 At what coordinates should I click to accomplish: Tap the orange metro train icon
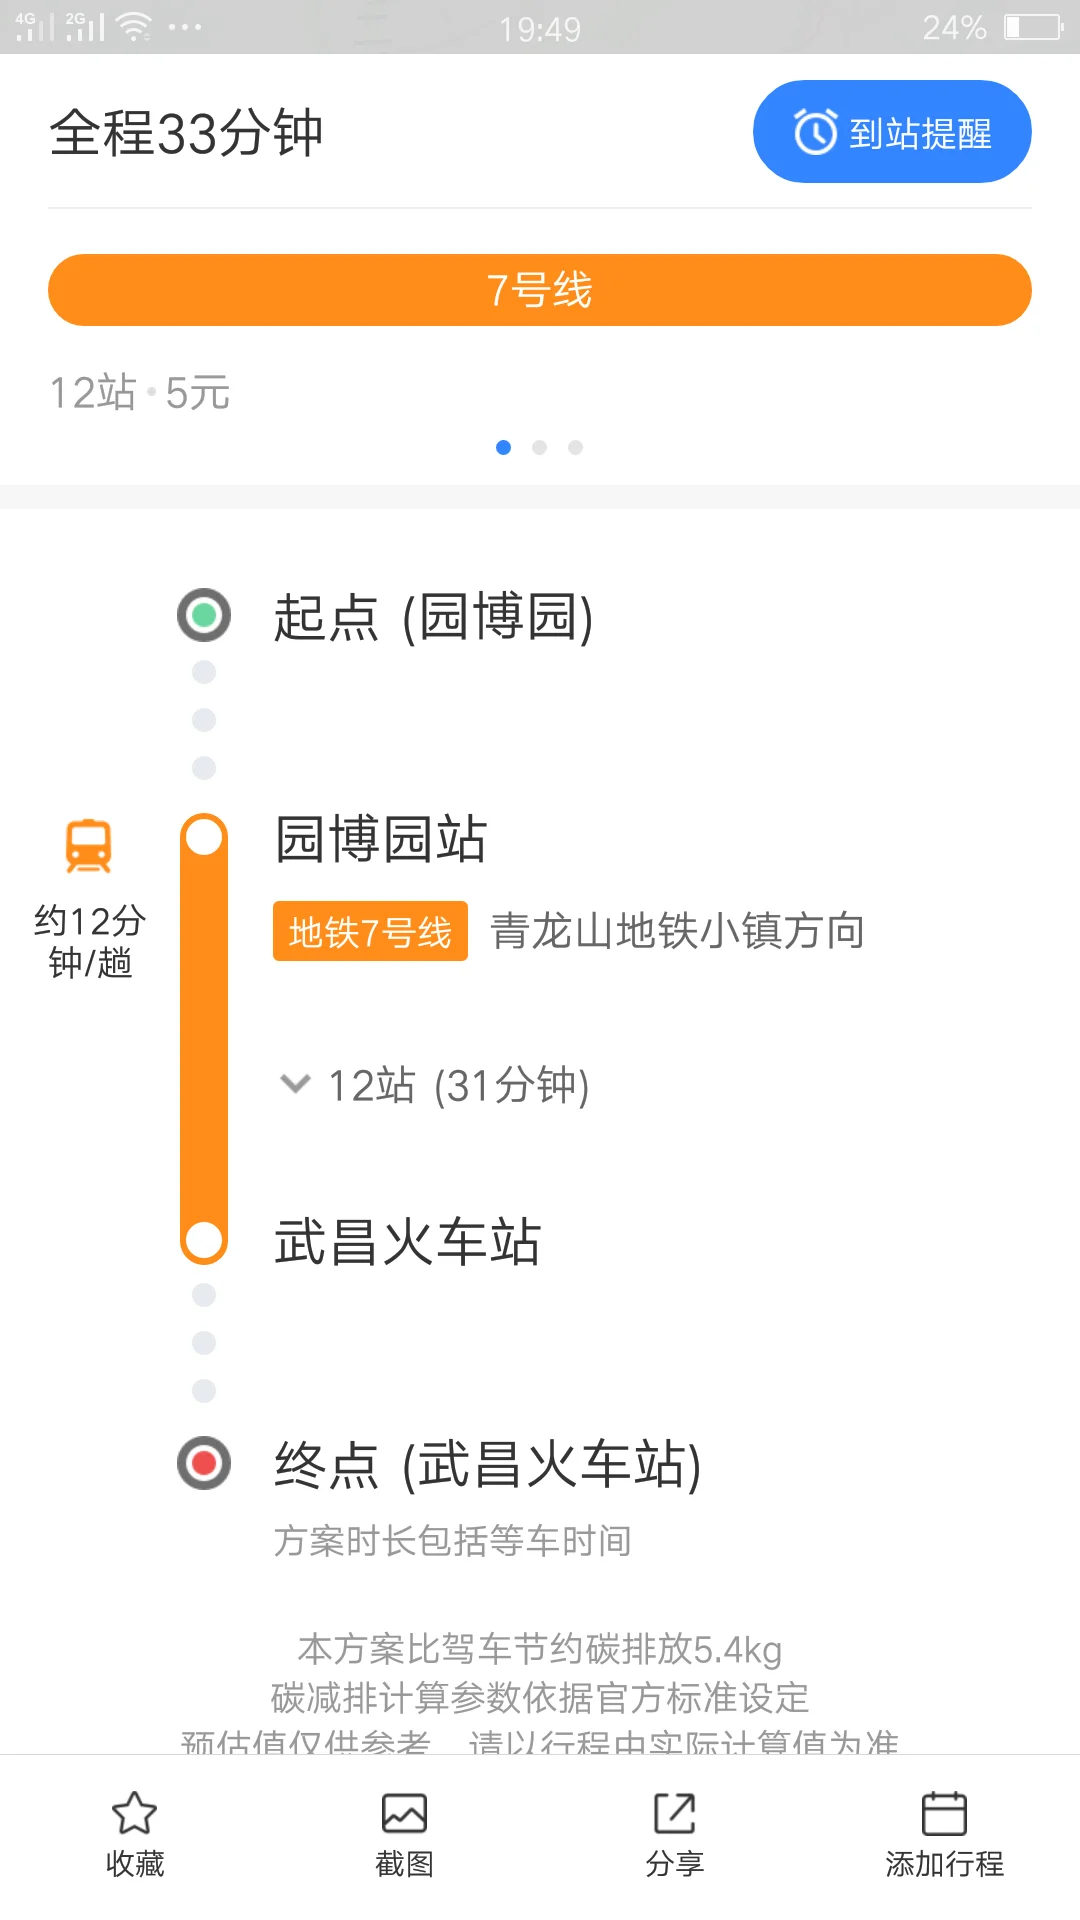pos(89,845)
